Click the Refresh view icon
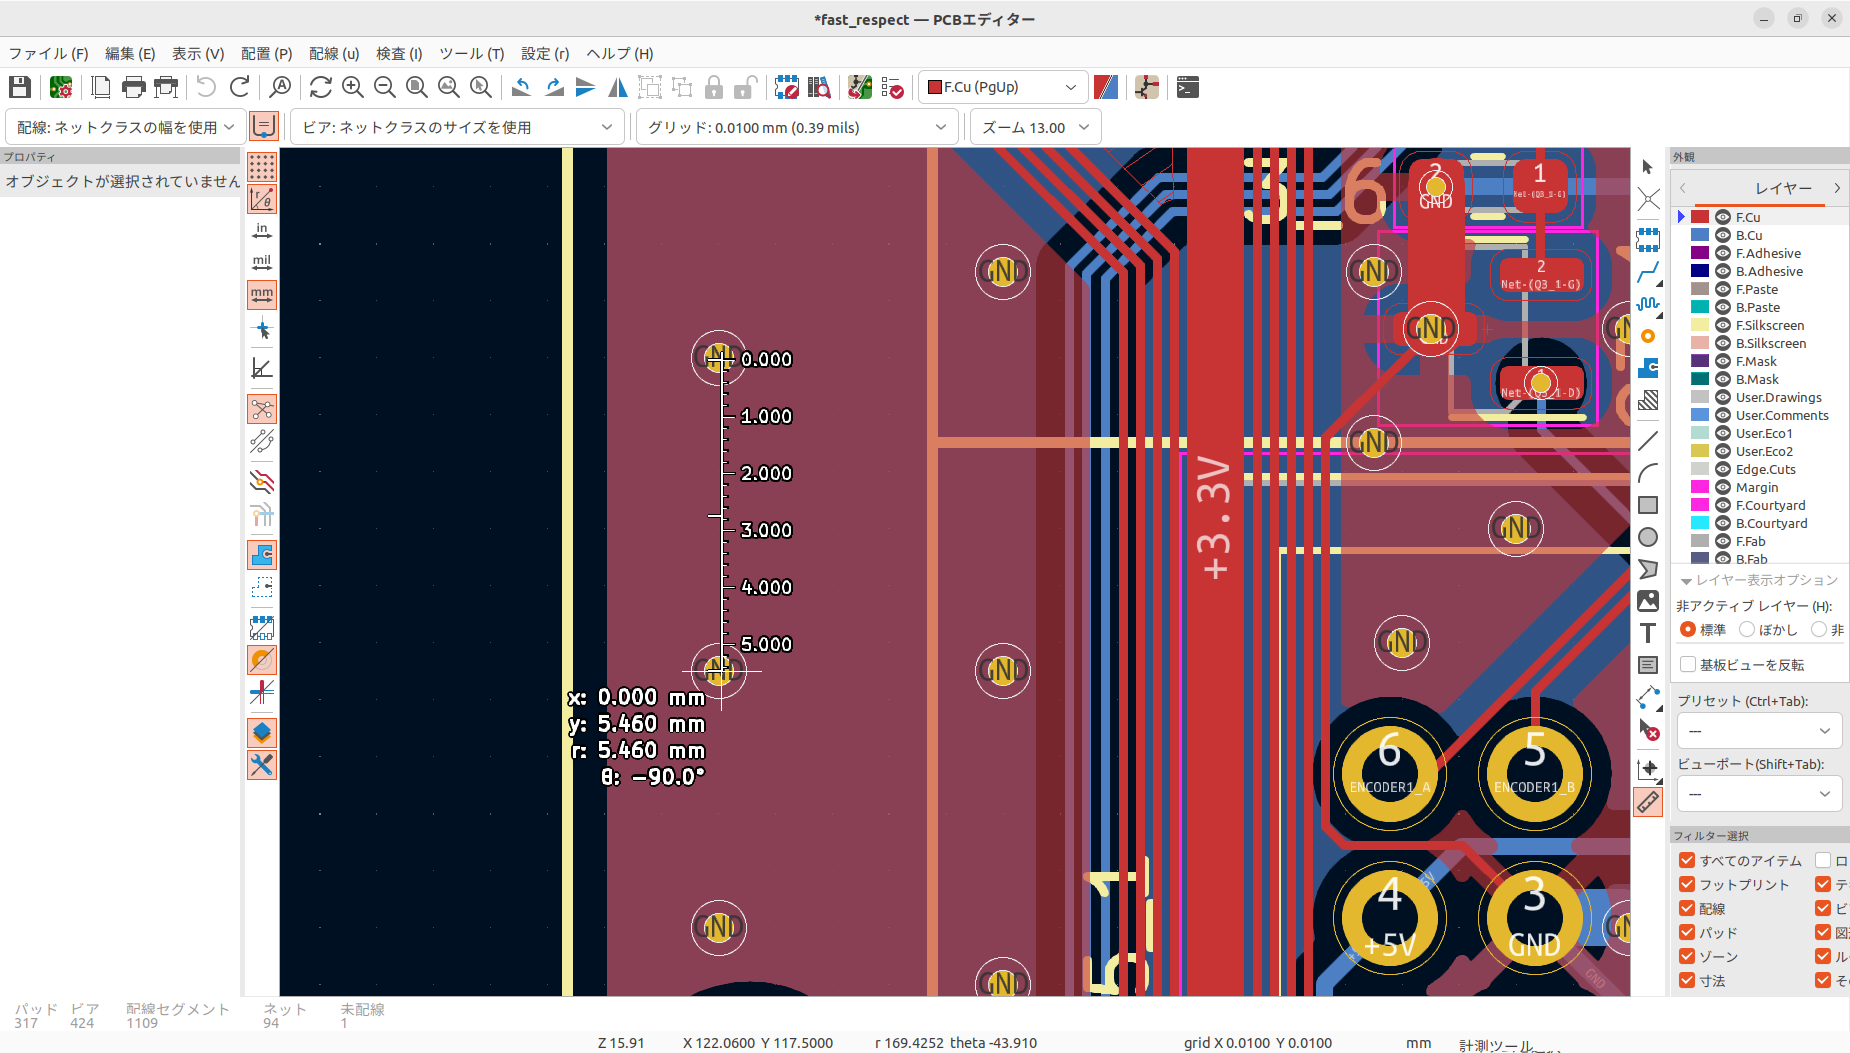The image size is (1850, 1053). (320, 88)
